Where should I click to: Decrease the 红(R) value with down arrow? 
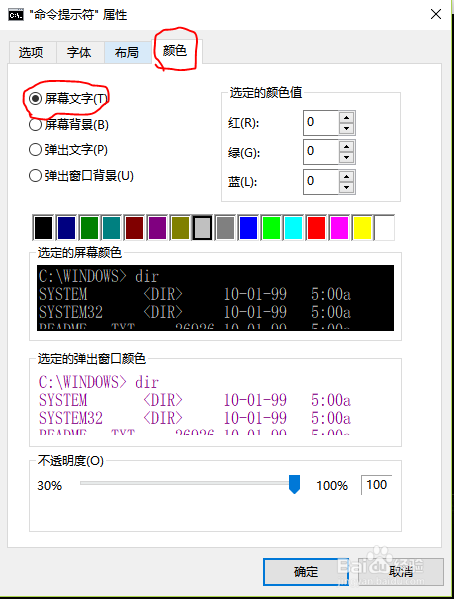[x=346, y=128]
